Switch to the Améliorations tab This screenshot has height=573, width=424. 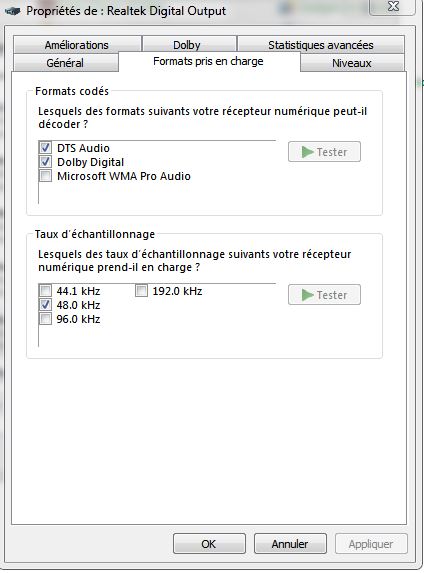(77, 45)
